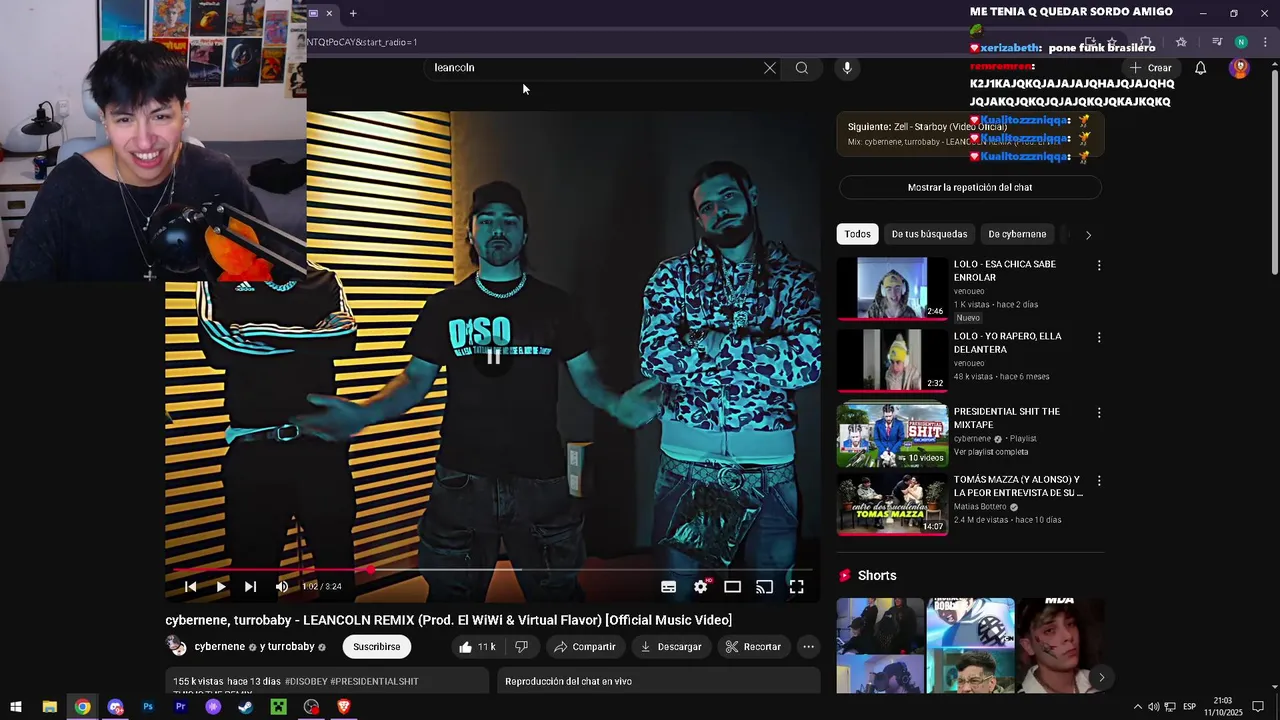Open Chrome three-dot menu
Screen dimensions: 1280x720
(x=1264, y=42)
